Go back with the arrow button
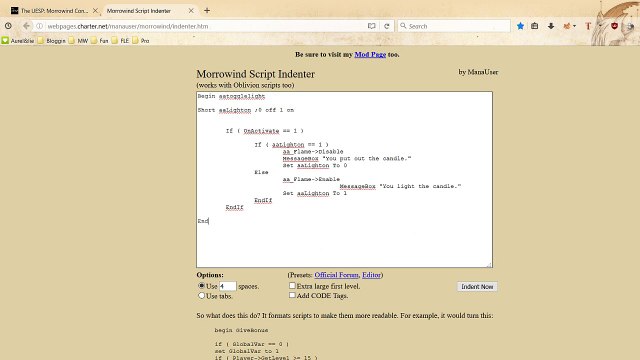Viewport: 640px width, 360px height. tap(26, 26)
